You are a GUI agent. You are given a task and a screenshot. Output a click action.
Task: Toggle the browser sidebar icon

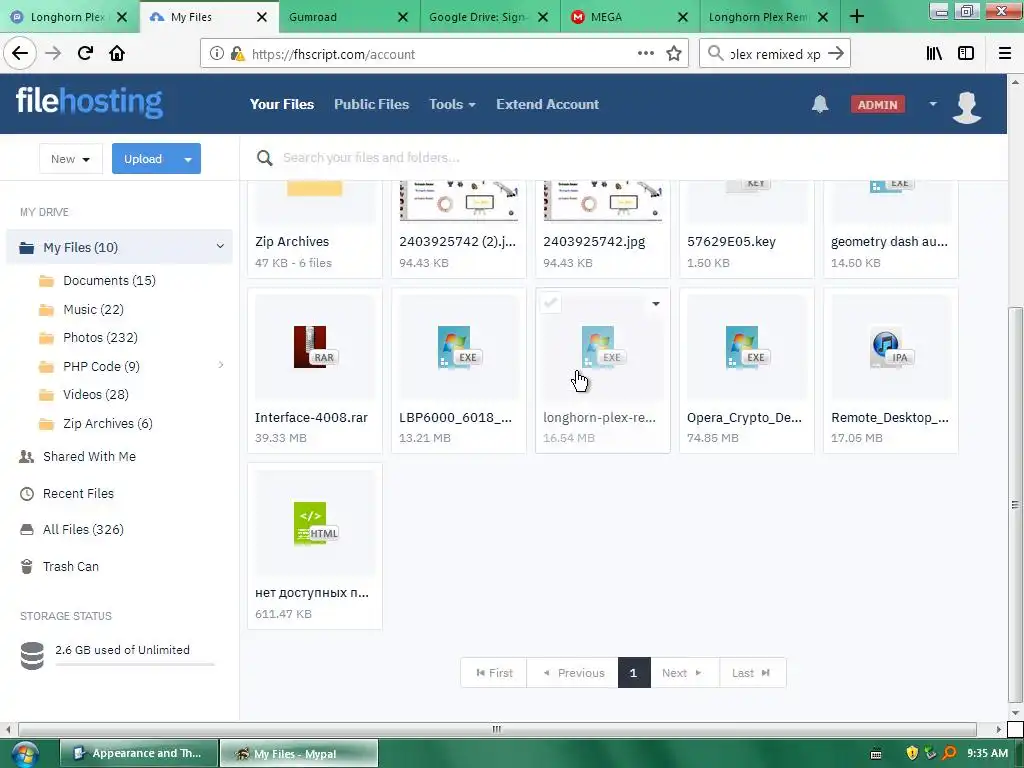[966, 54]
